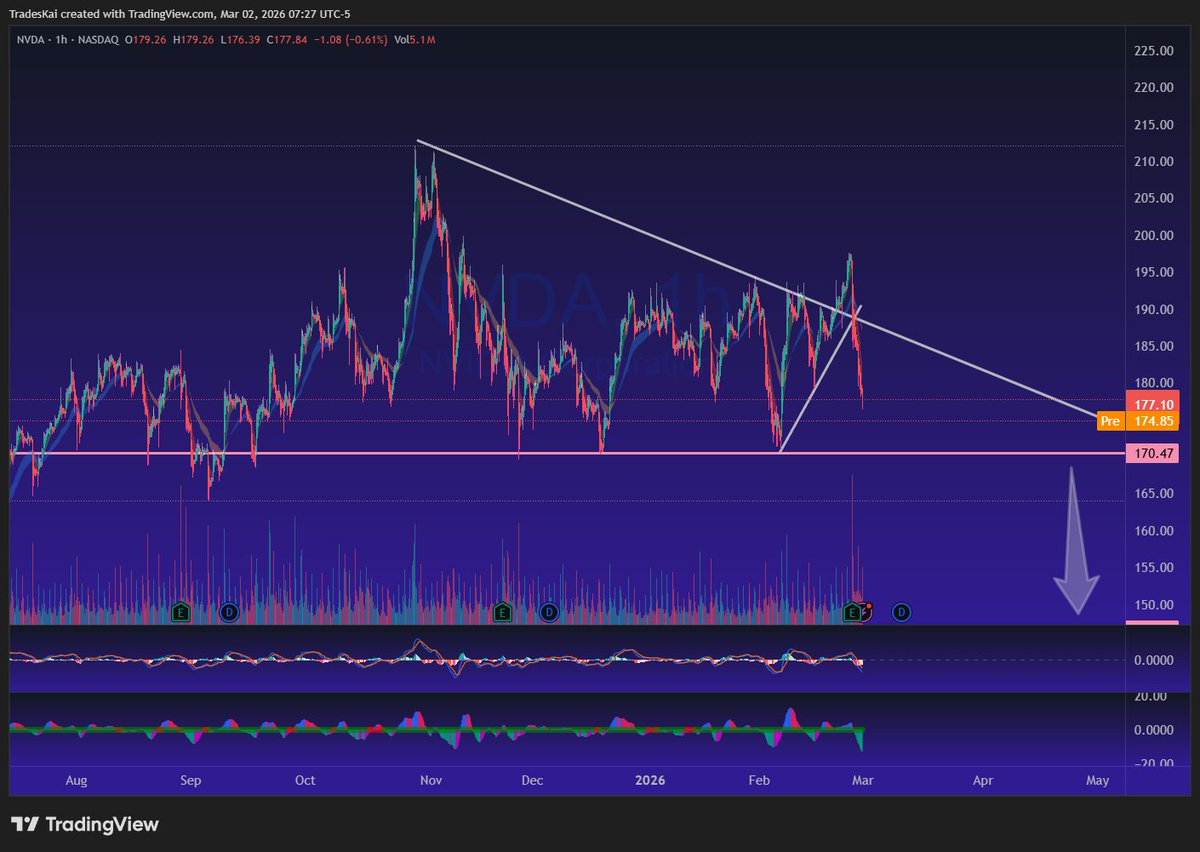This screenshot has height=852, width=1200.
Task: Click the 165.00 price axis label
Action: coord(1153,493)
